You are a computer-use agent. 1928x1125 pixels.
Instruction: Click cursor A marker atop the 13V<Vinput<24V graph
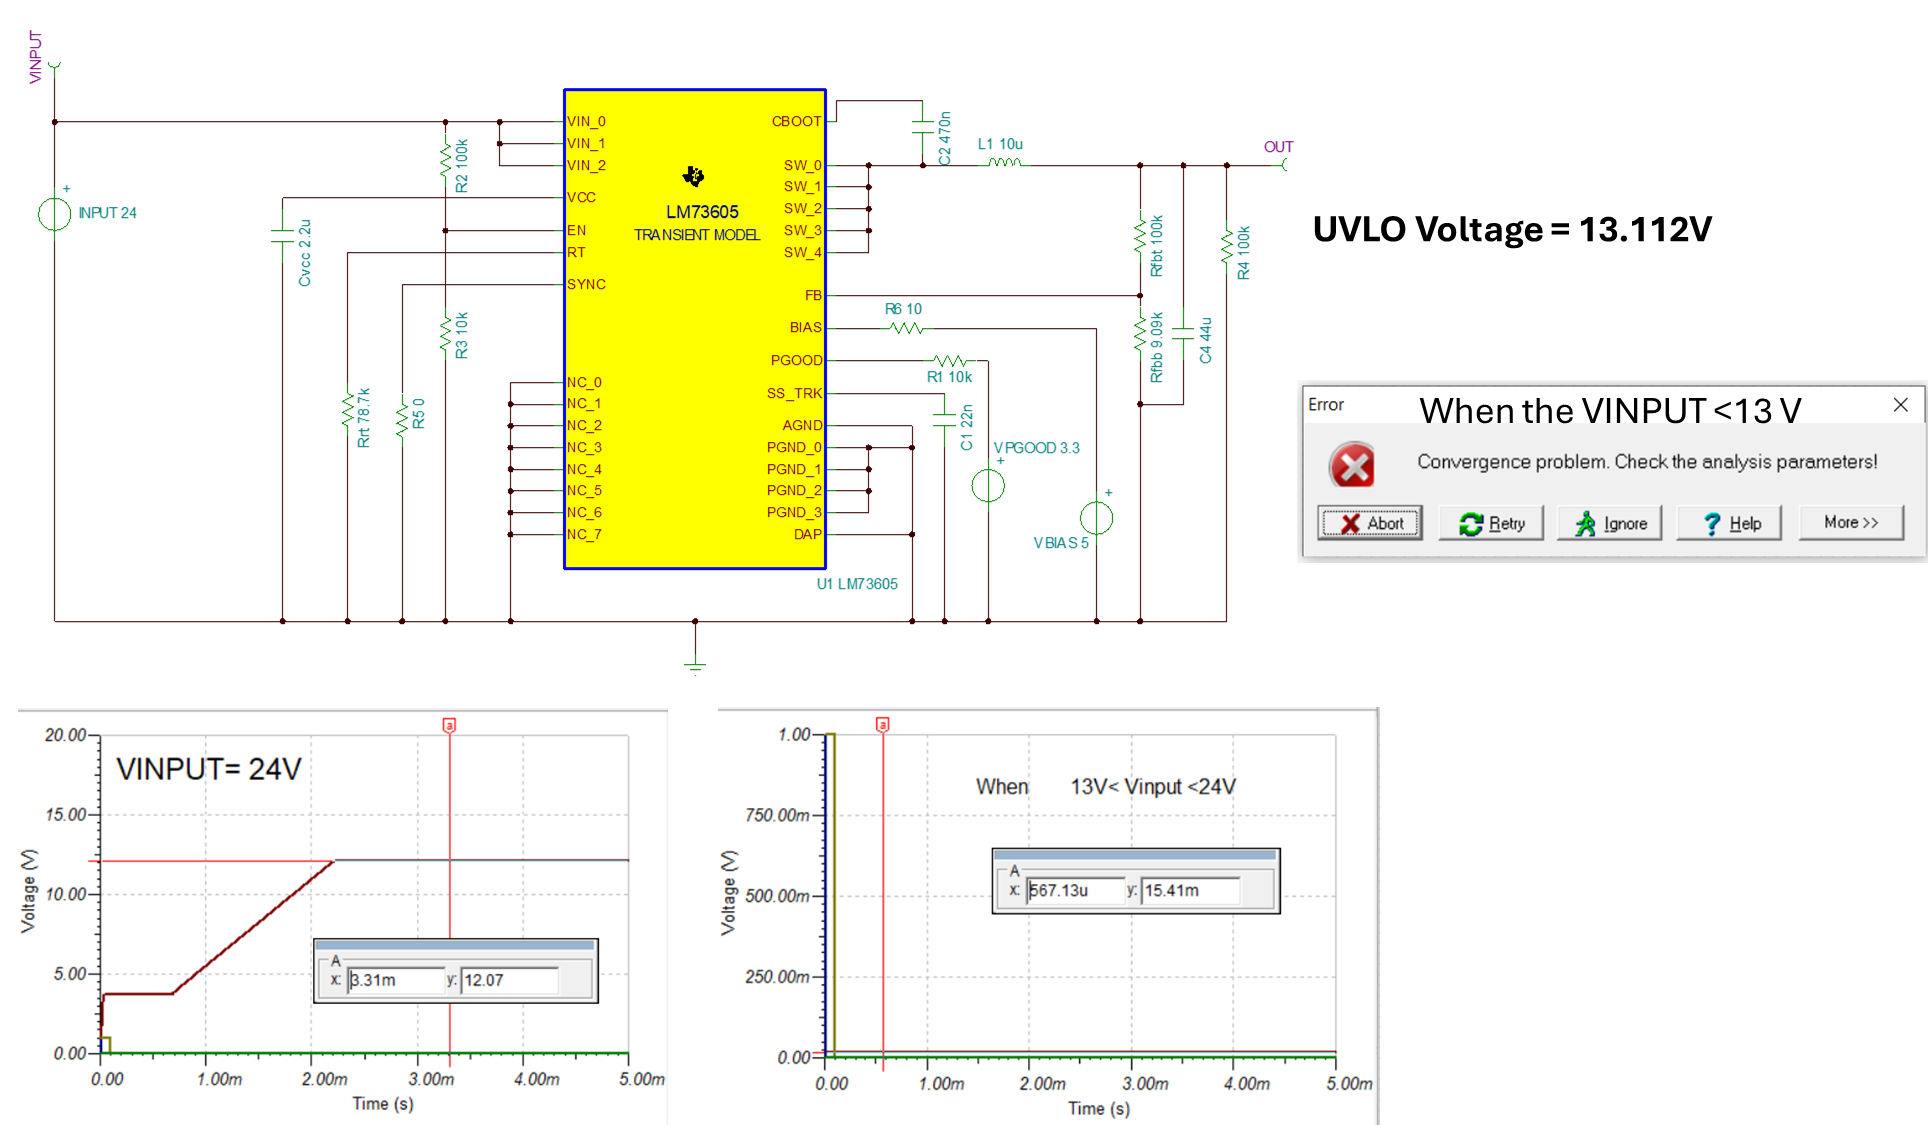pyautogui.click(x=883, y=724)
